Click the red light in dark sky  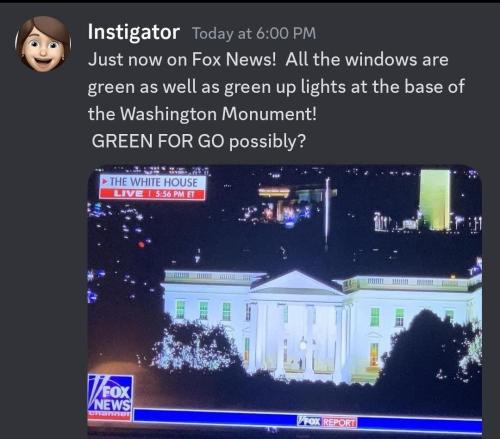click(141, 244)
